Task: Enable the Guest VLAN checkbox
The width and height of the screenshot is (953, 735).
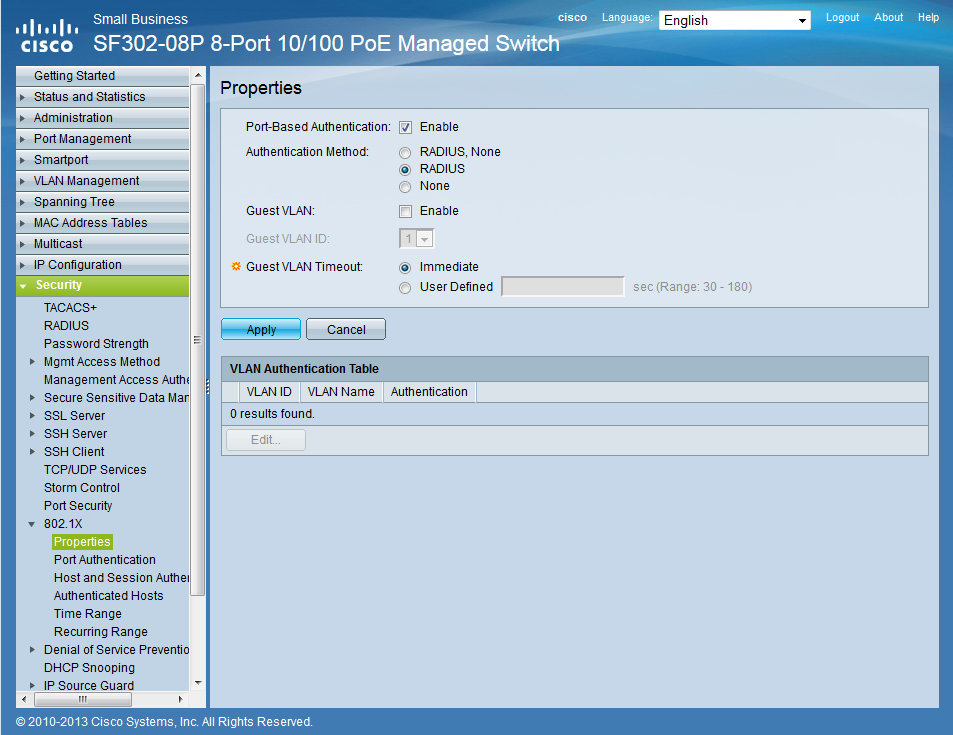Action: tap(405, 211)
